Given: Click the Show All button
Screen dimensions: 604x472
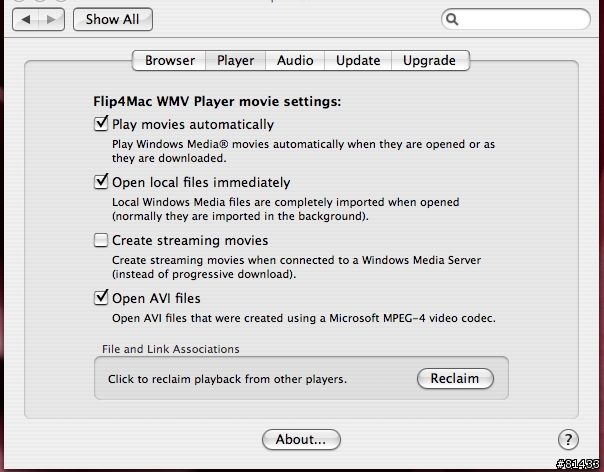Looking at the screenshot, I should pos(113,19).
